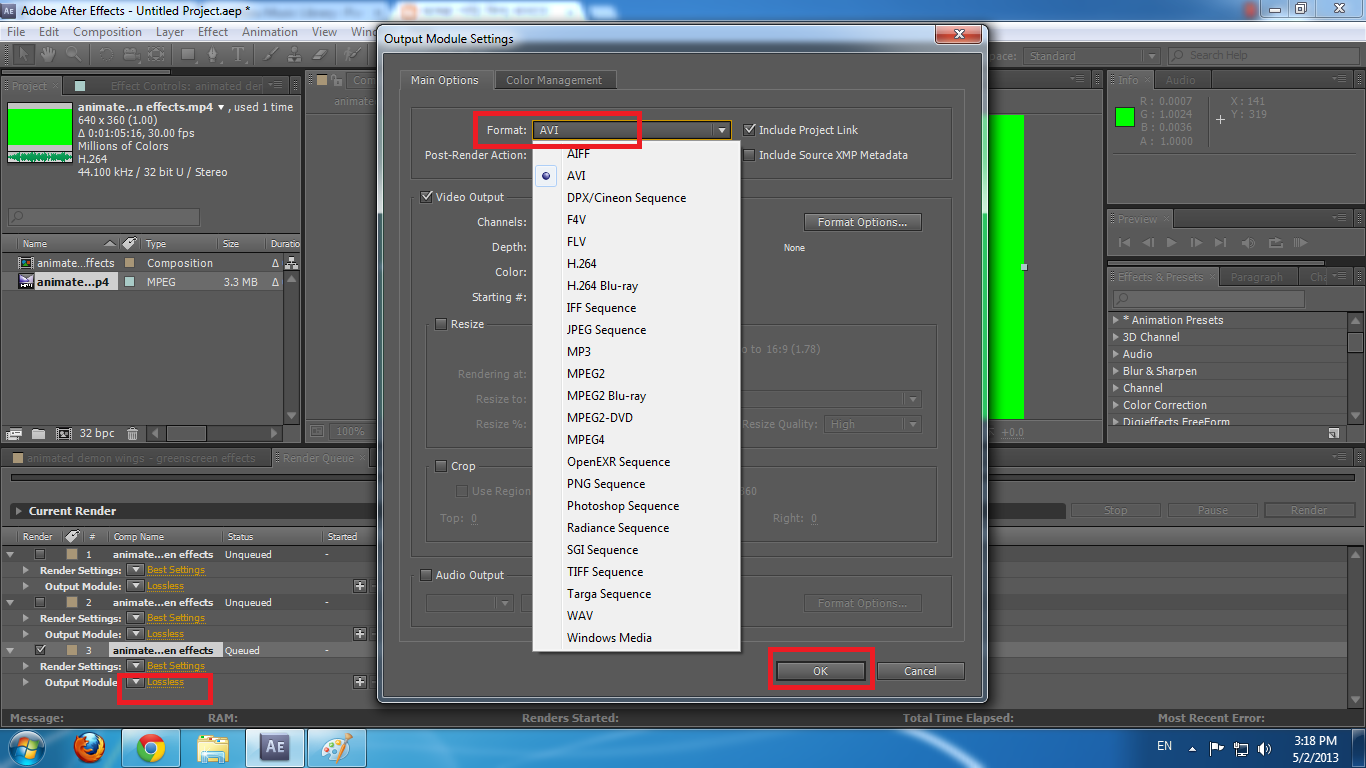Select the Pen tool
Viewport: 1366px width, 768px height.
coord(213,54)
